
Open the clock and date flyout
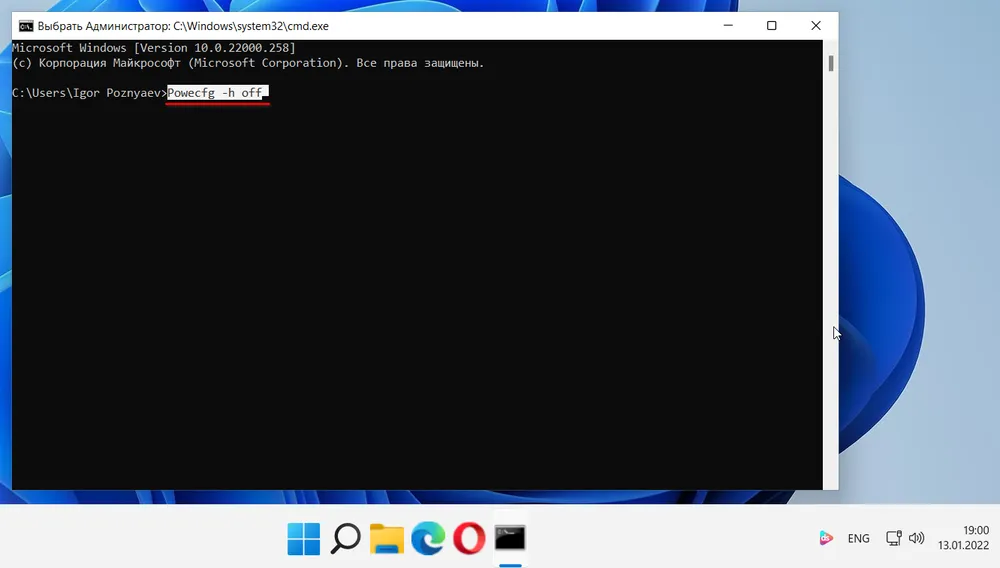tap(963, 538)
